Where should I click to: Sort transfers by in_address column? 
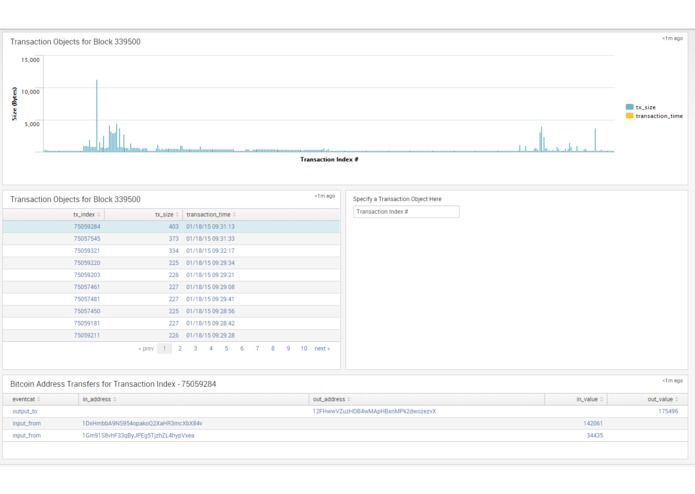click(99, 399)
